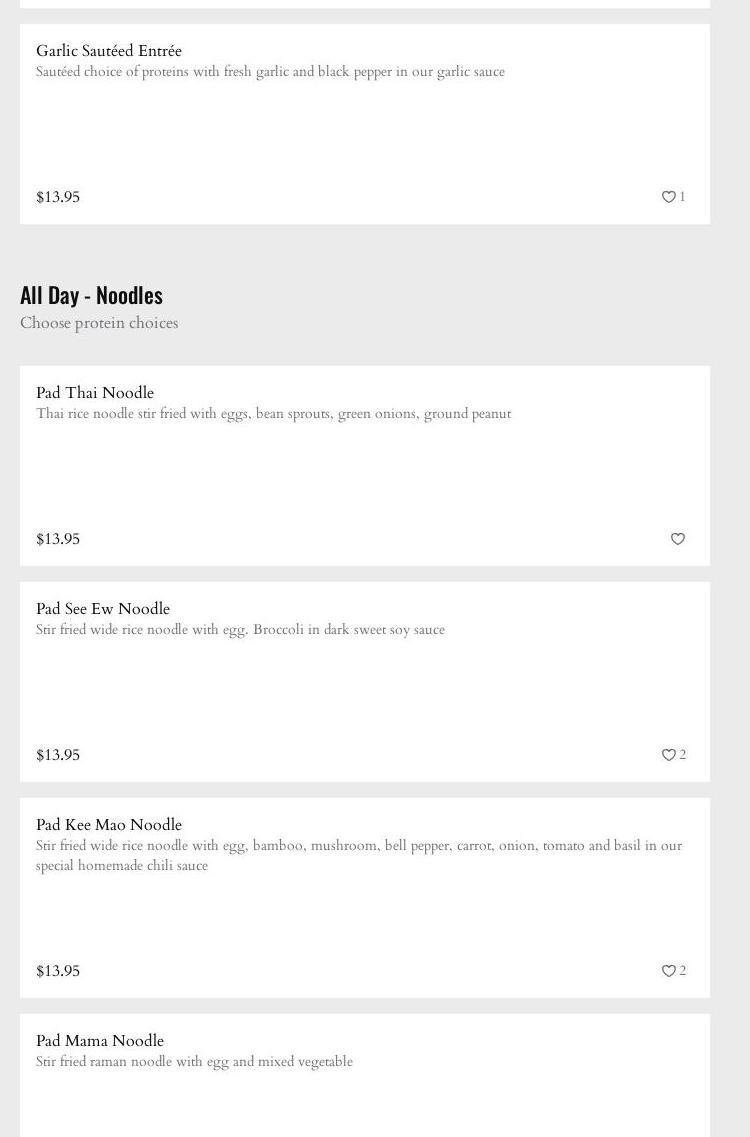Click the like count on Pad See Ew Noodle
750x1137 pixels.
click(683, 755)
